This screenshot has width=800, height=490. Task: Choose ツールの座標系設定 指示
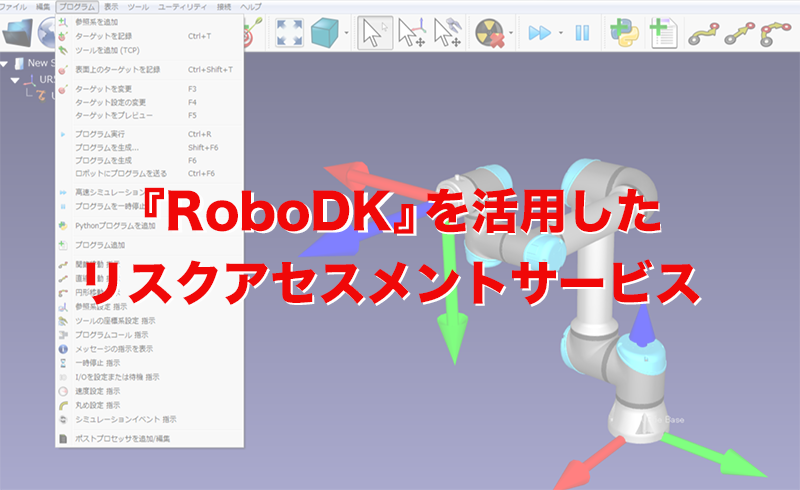point(149,321)
